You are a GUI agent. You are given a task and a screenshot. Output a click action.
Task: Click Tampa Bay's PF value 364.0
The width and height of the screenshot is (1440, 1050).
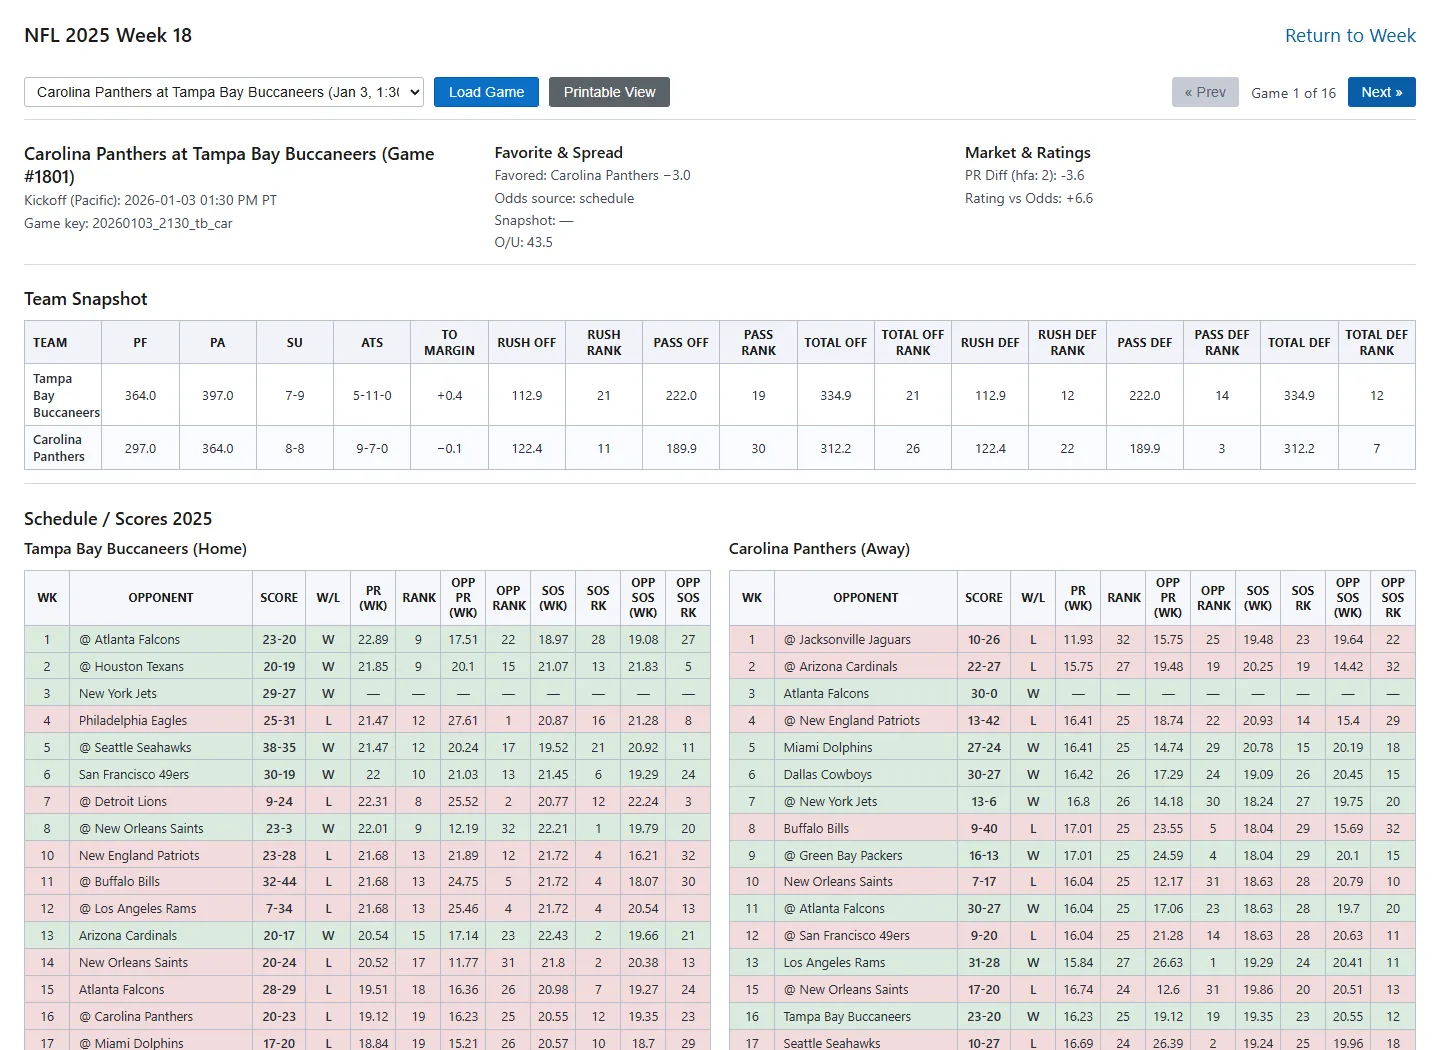[x=140, y=395]
